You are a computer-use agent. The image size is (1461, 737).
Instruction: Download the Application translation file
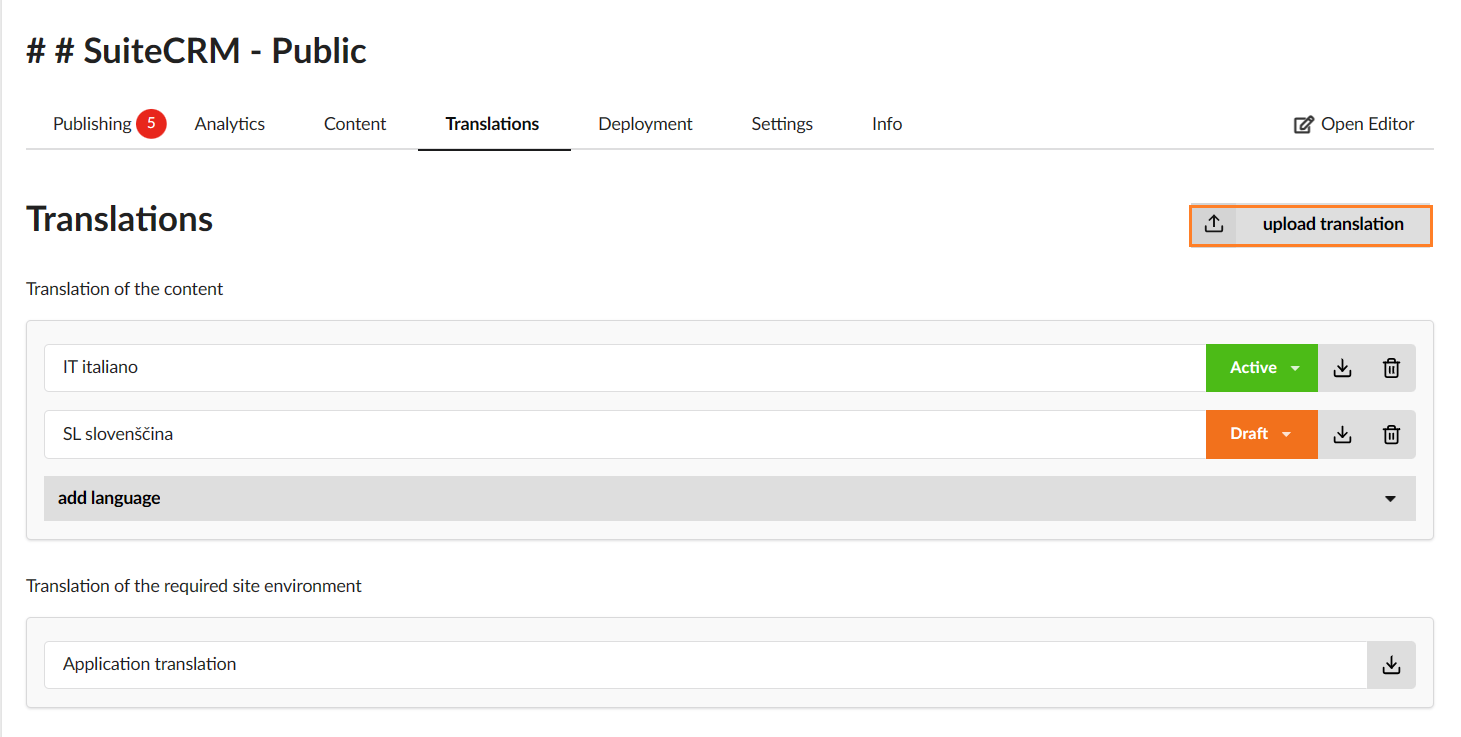click(x=1391, y=665)
